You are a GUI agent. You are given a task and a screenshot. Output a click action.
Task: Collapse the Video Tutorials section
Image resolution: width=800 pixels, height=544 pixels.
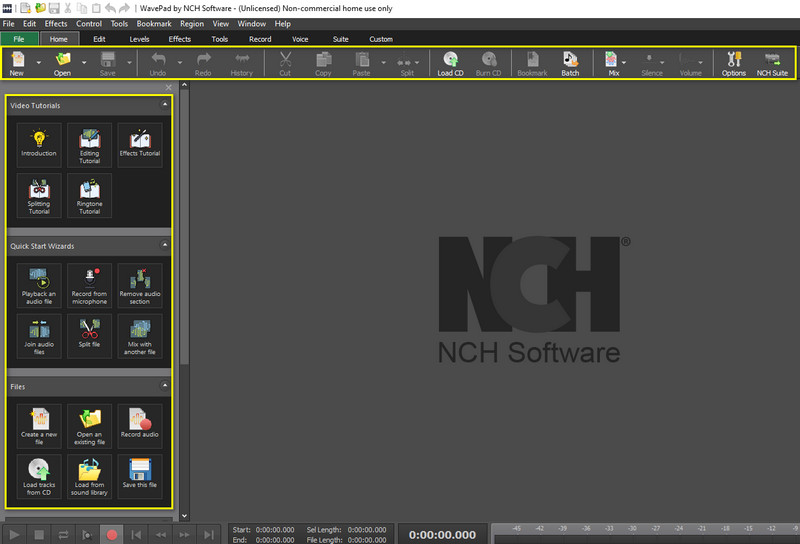click(164, 105)
